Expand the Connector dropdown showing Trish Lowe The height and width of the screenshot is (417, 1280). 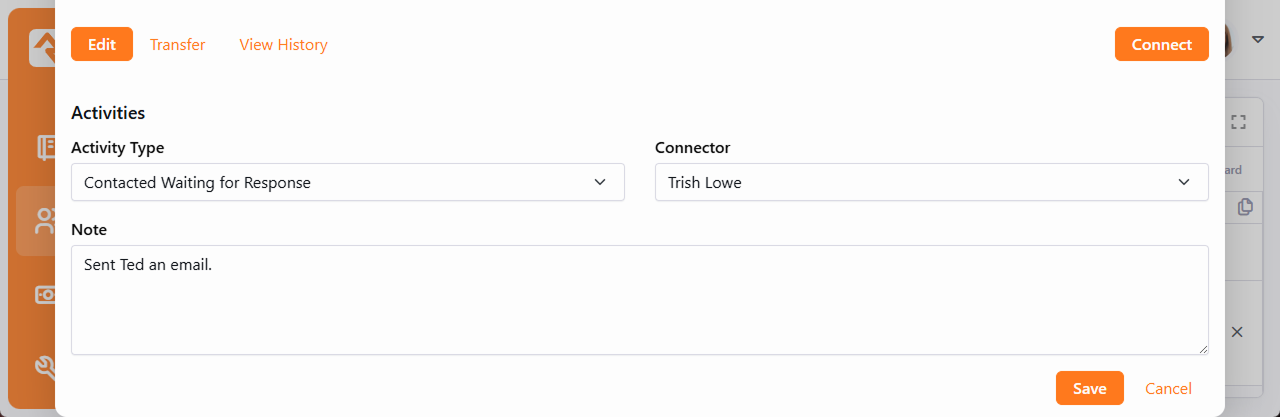tap(931, 182)
